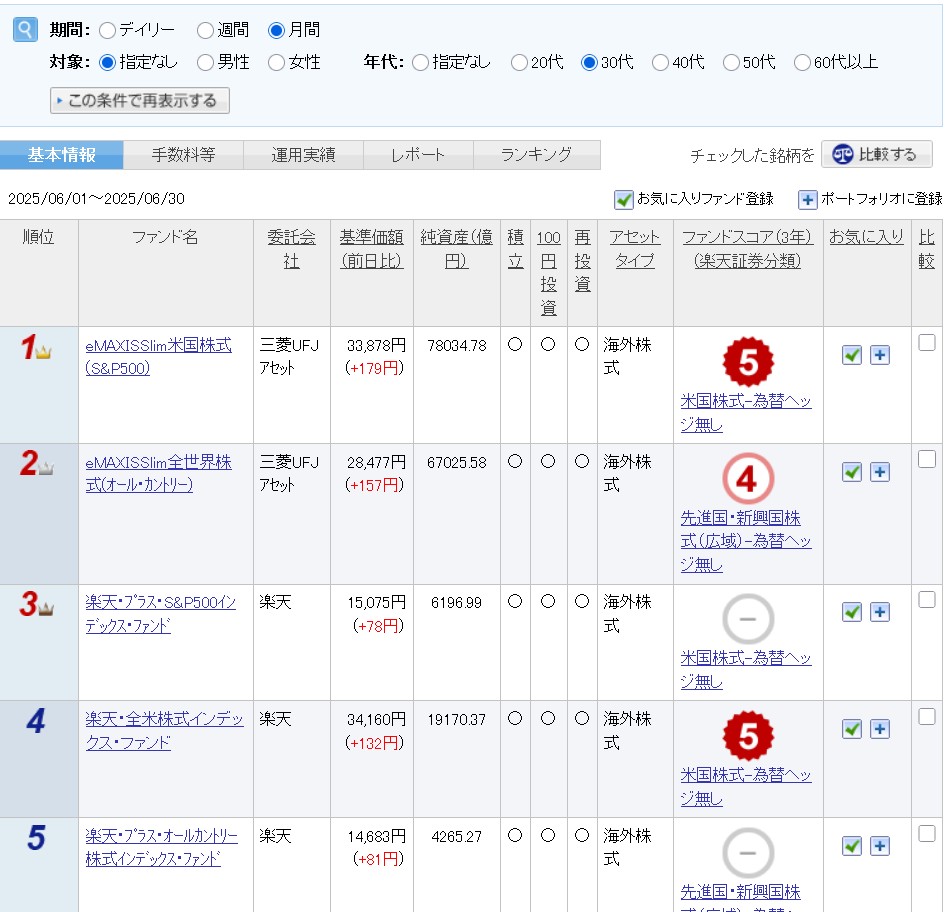Screen dimensions: 946x912
Task: Favorite 楽天・プラス・S&P500 fund
Action: coord(851,612)
